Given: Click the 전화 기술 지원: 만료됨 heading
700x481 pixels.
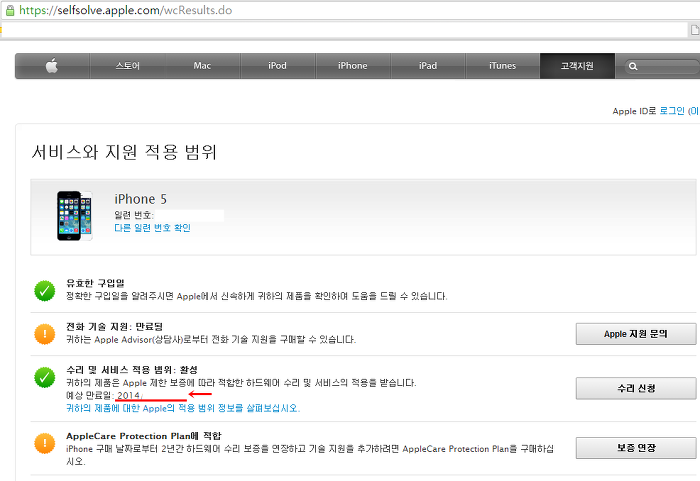Looking at the screenshot, I should click(x=114, y=326).
